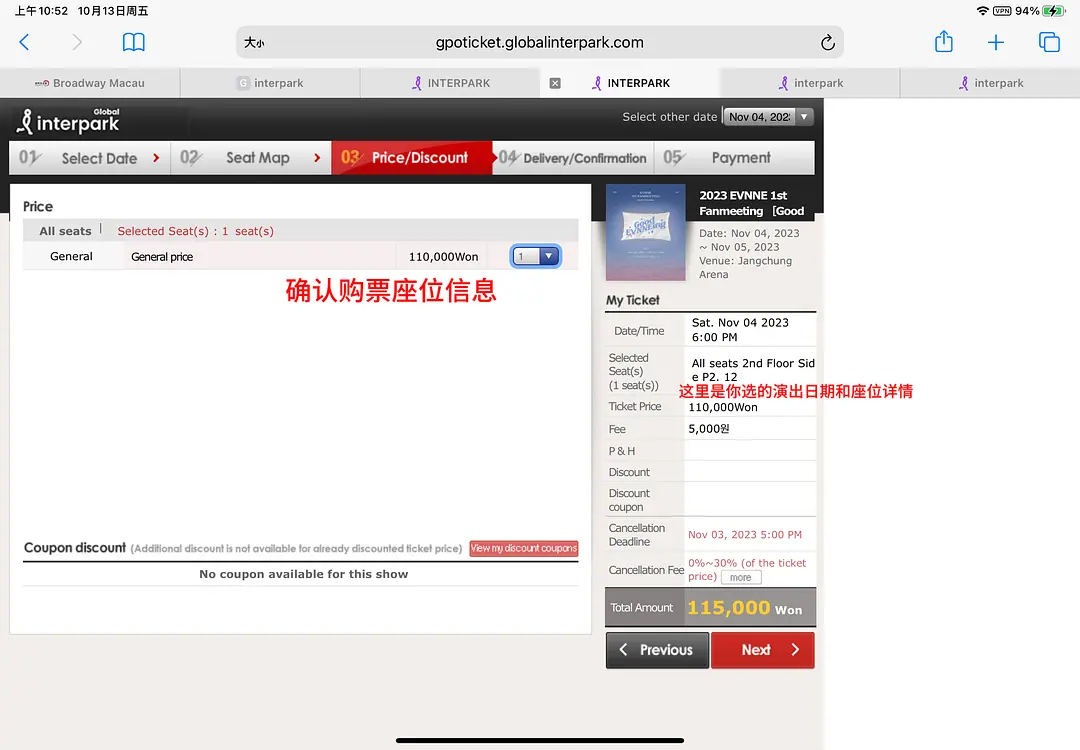The image size is (1080, 750).
Task: Click the Previous button
Action: coord(657,650)
